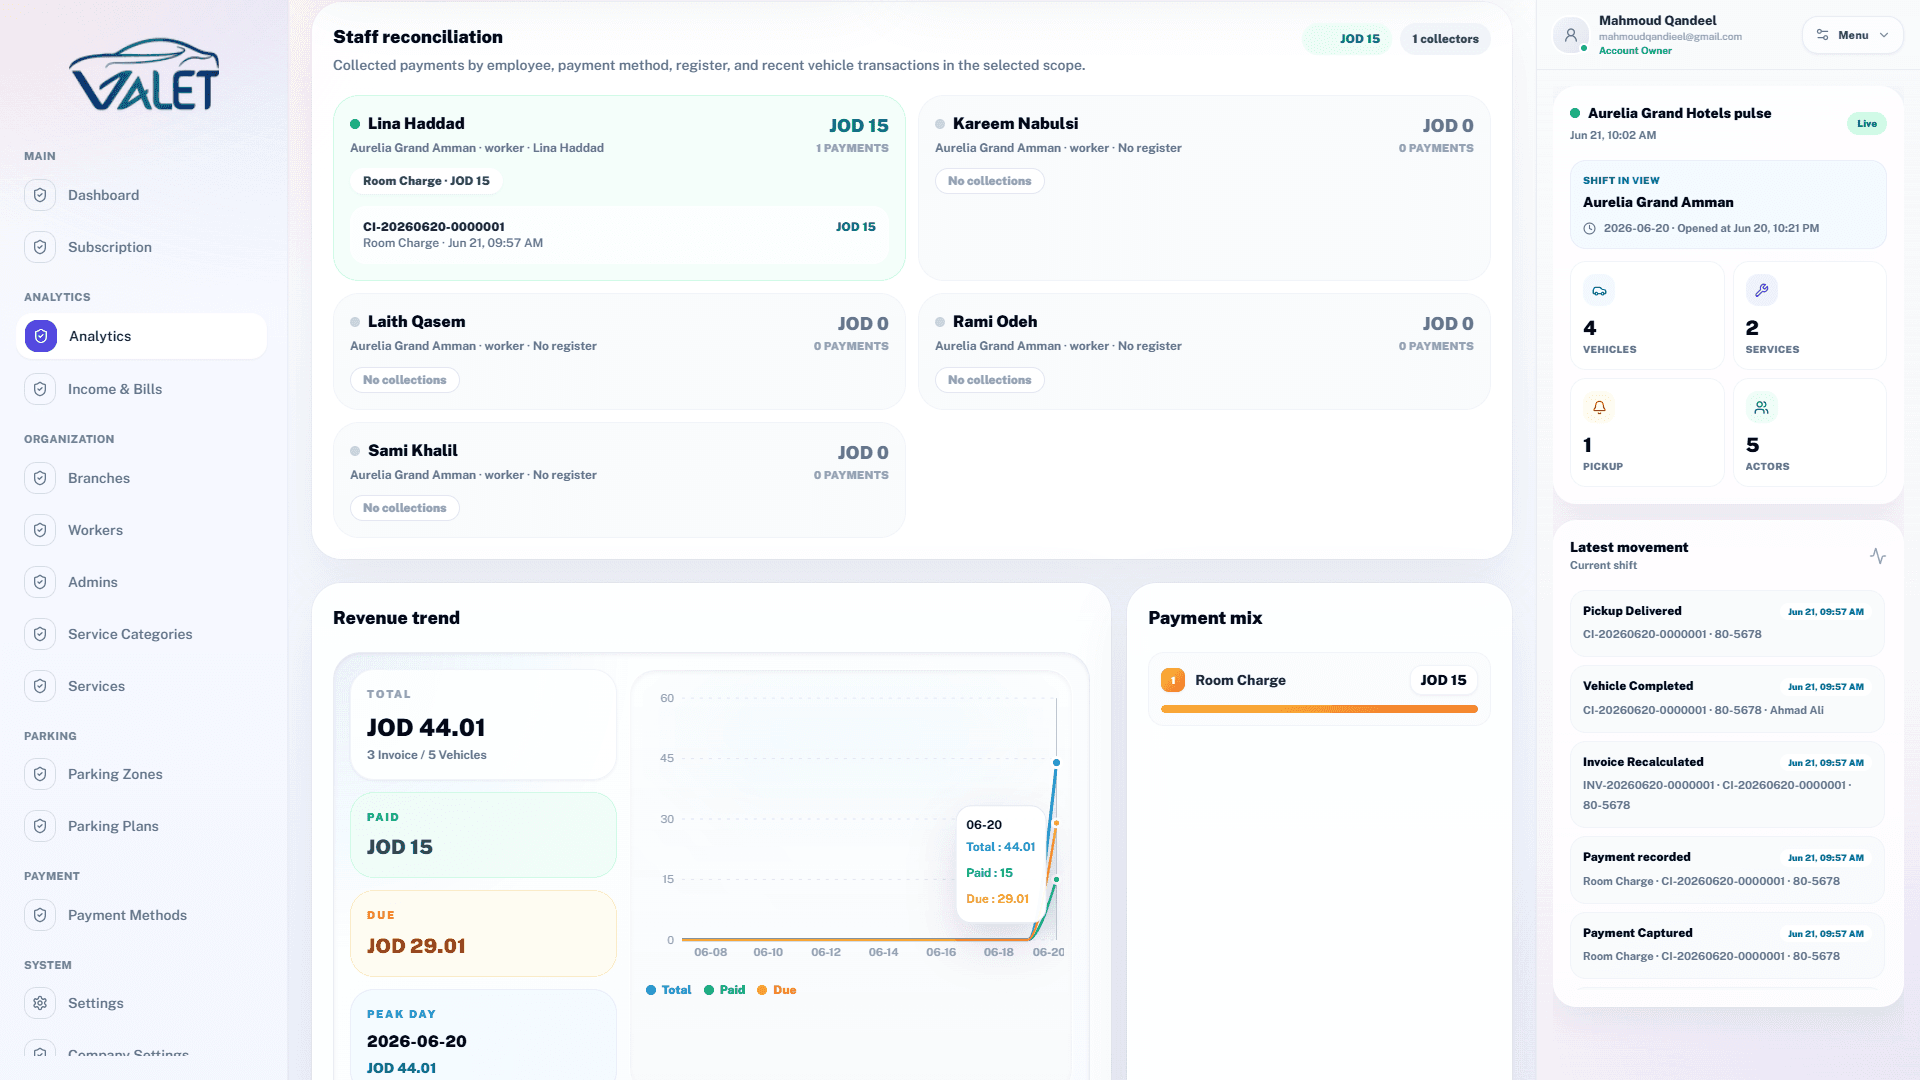Click the Account Owner label
The width and height of the screenshot is (1920, 1080).
1635,51
